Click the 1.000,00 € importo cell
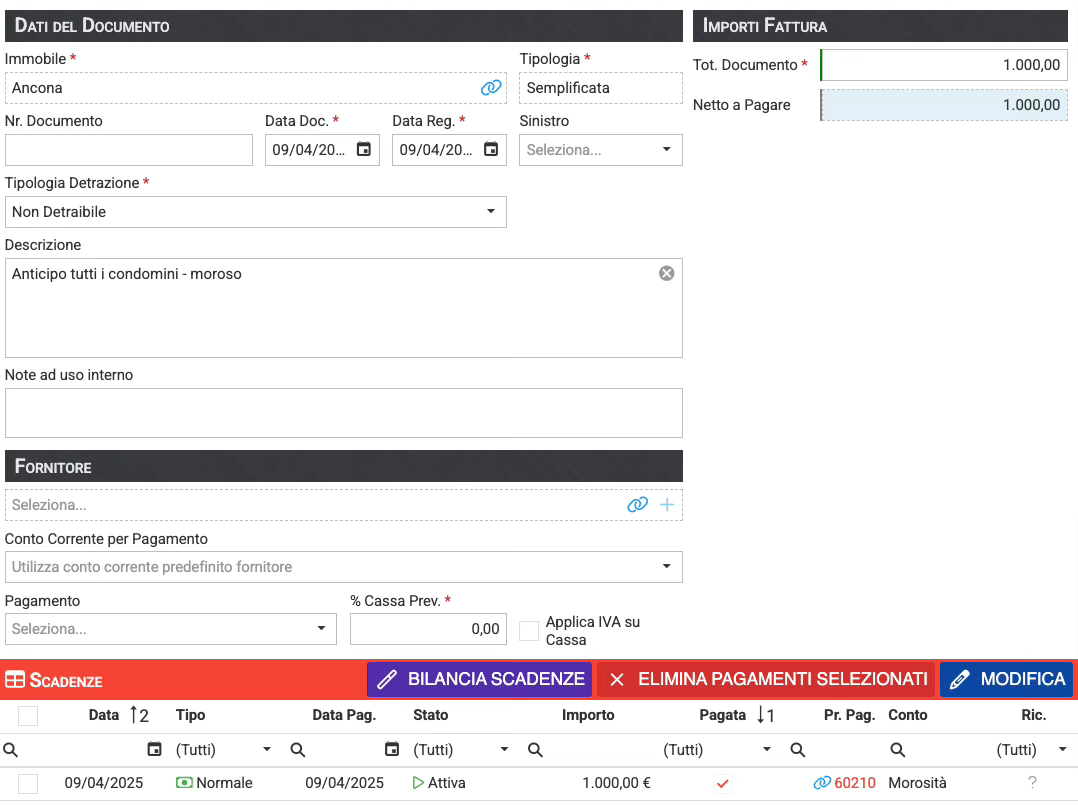This screenshot has width=1078, height=805. pos(616,782)
